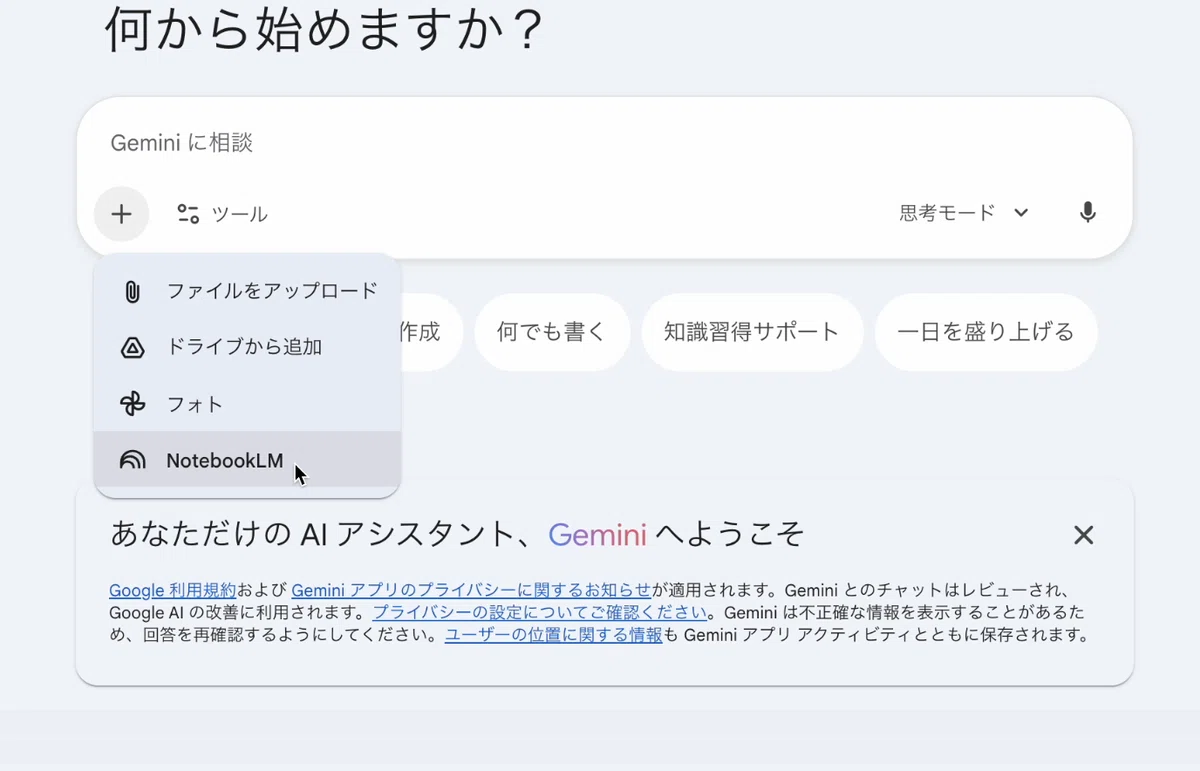This screenshot has width=1200, height=771.
Task: Click the paperclip upload icon
Action: pos(132,291)
